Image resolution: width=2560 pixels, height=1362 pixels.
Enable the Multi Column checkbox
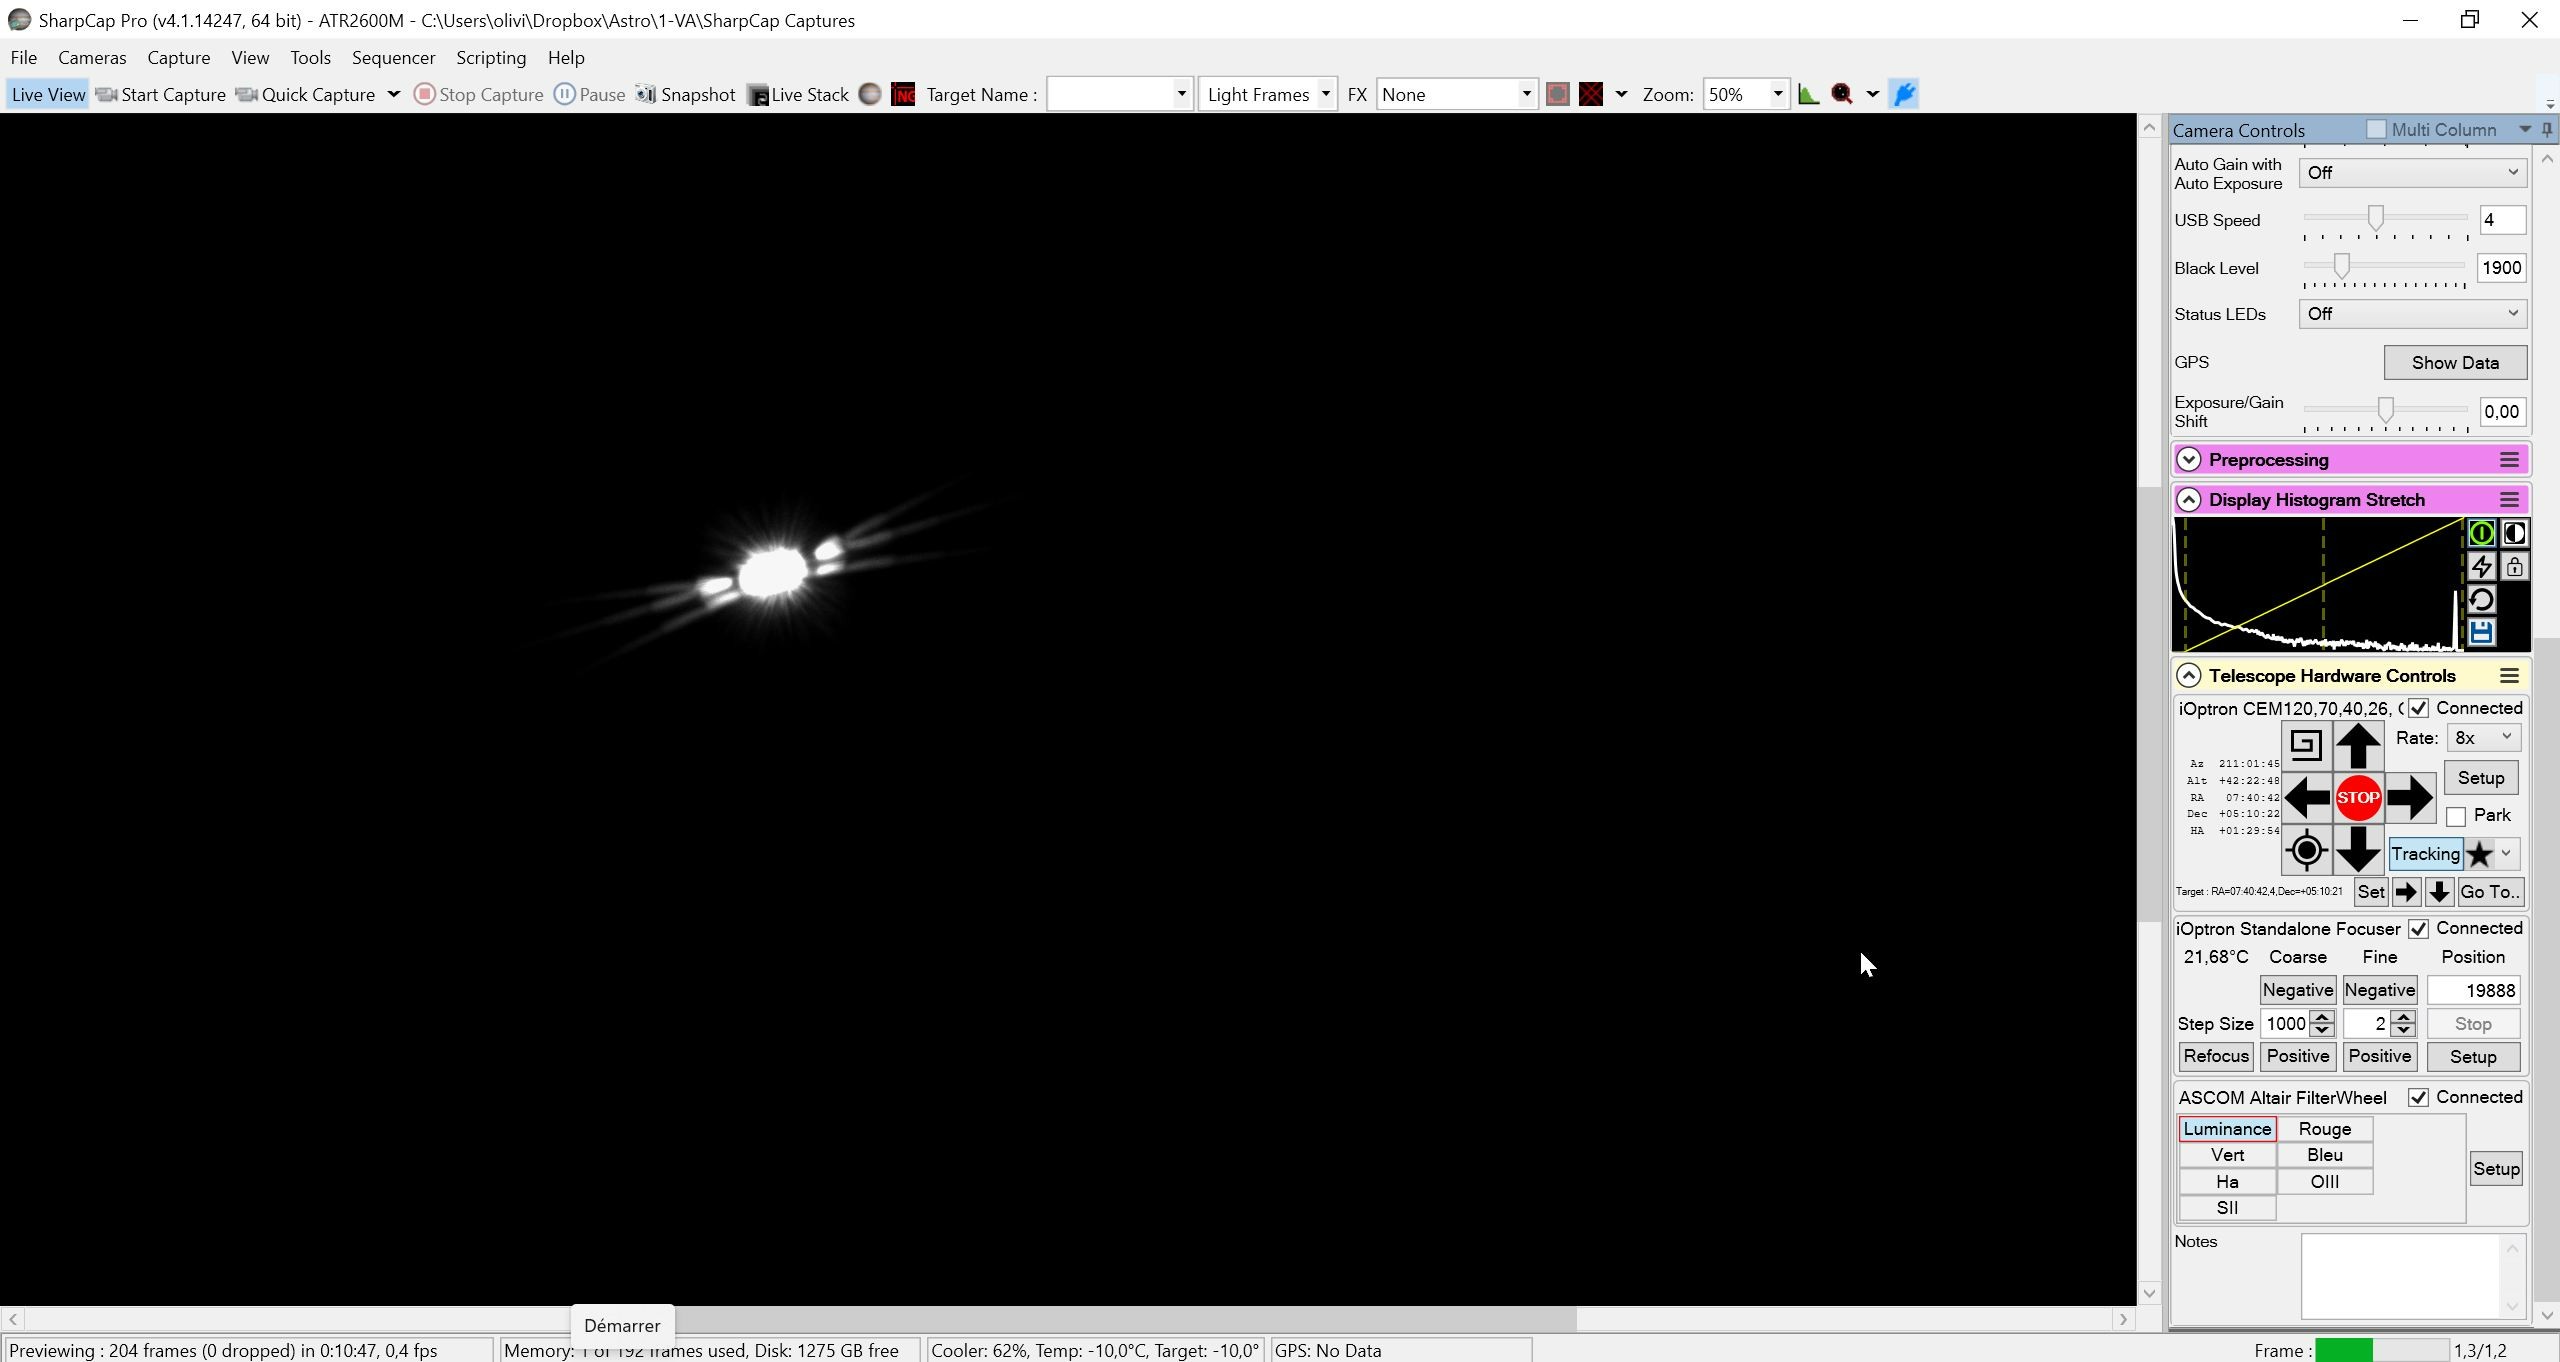2376,129
